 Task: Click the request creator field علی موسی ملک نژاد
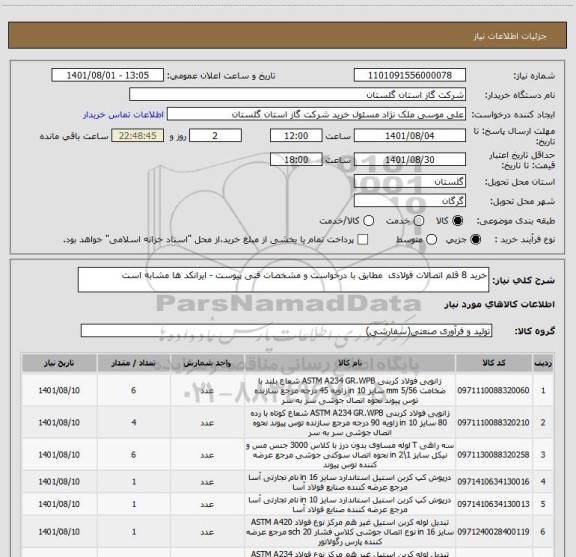[x=316, y=114]
